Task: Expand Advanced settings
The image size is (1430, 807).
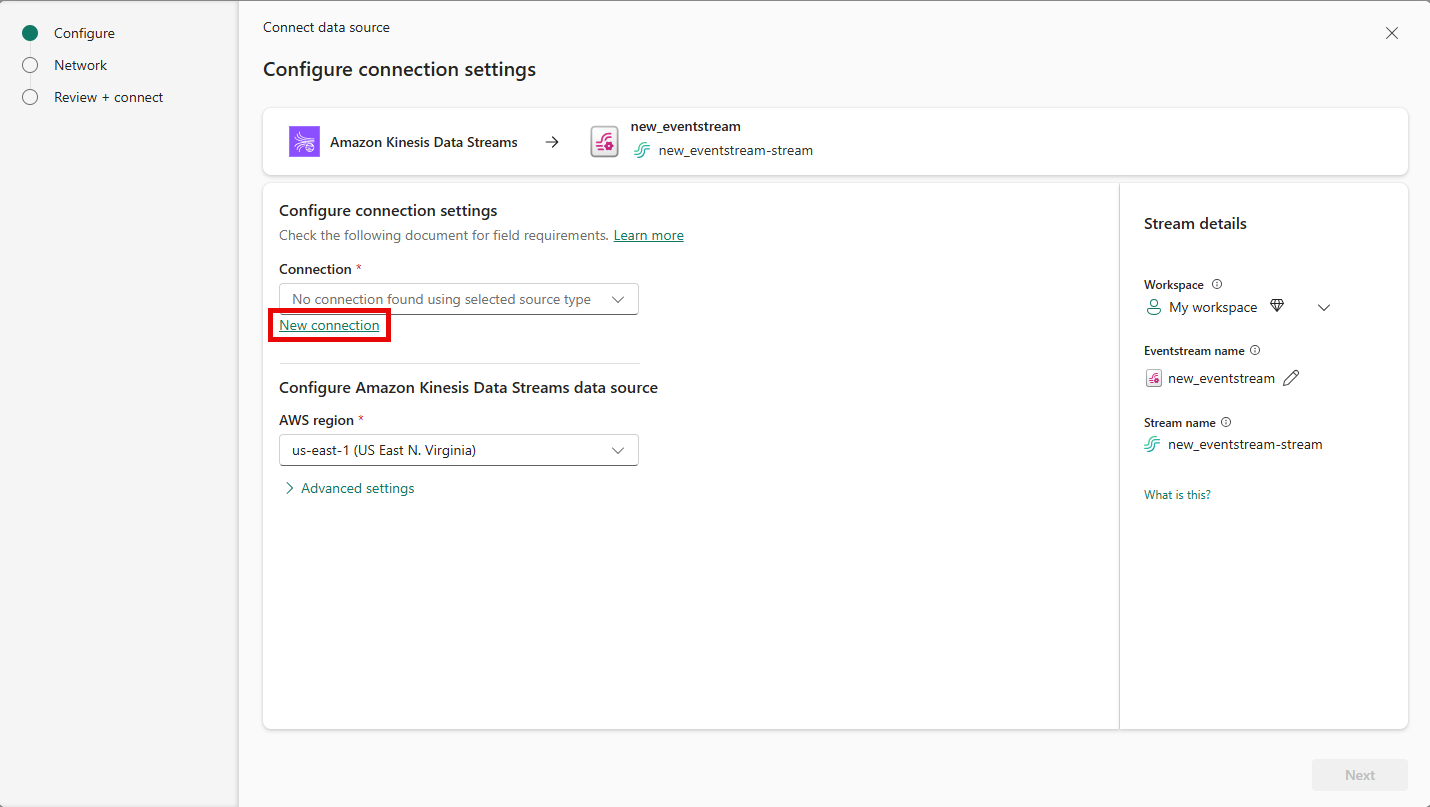Action: pos(349,489)
